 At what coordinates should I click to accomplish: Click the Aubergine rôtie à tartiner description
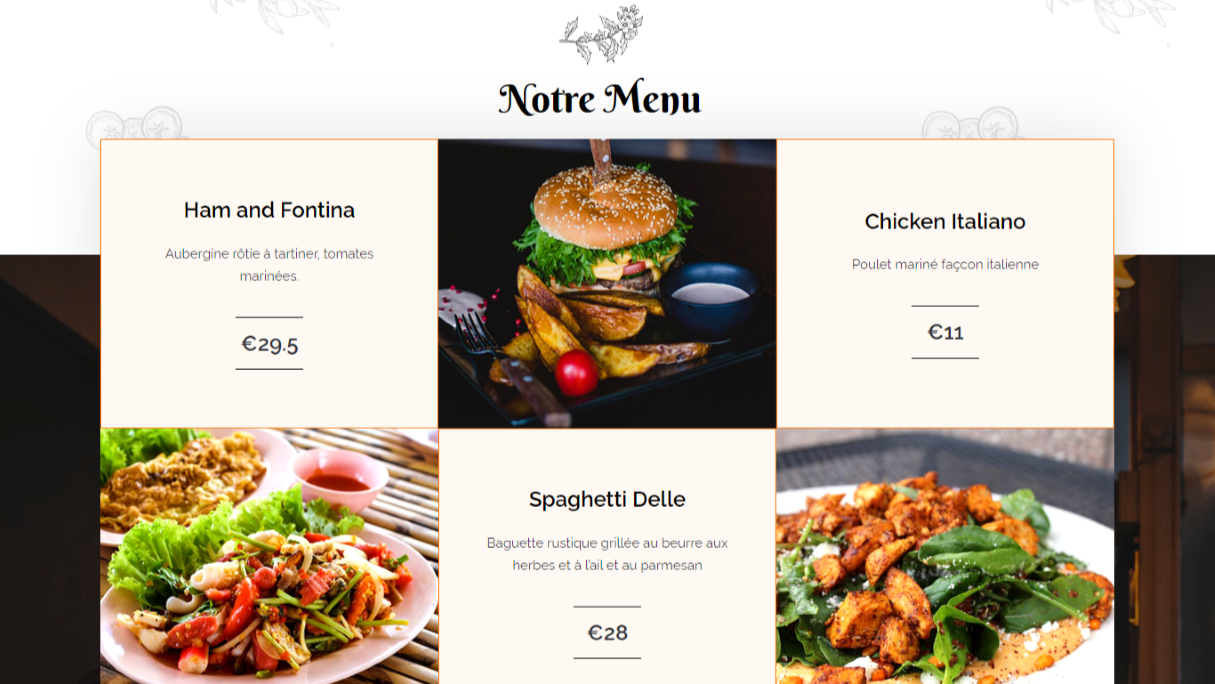(x=269, y=265)
